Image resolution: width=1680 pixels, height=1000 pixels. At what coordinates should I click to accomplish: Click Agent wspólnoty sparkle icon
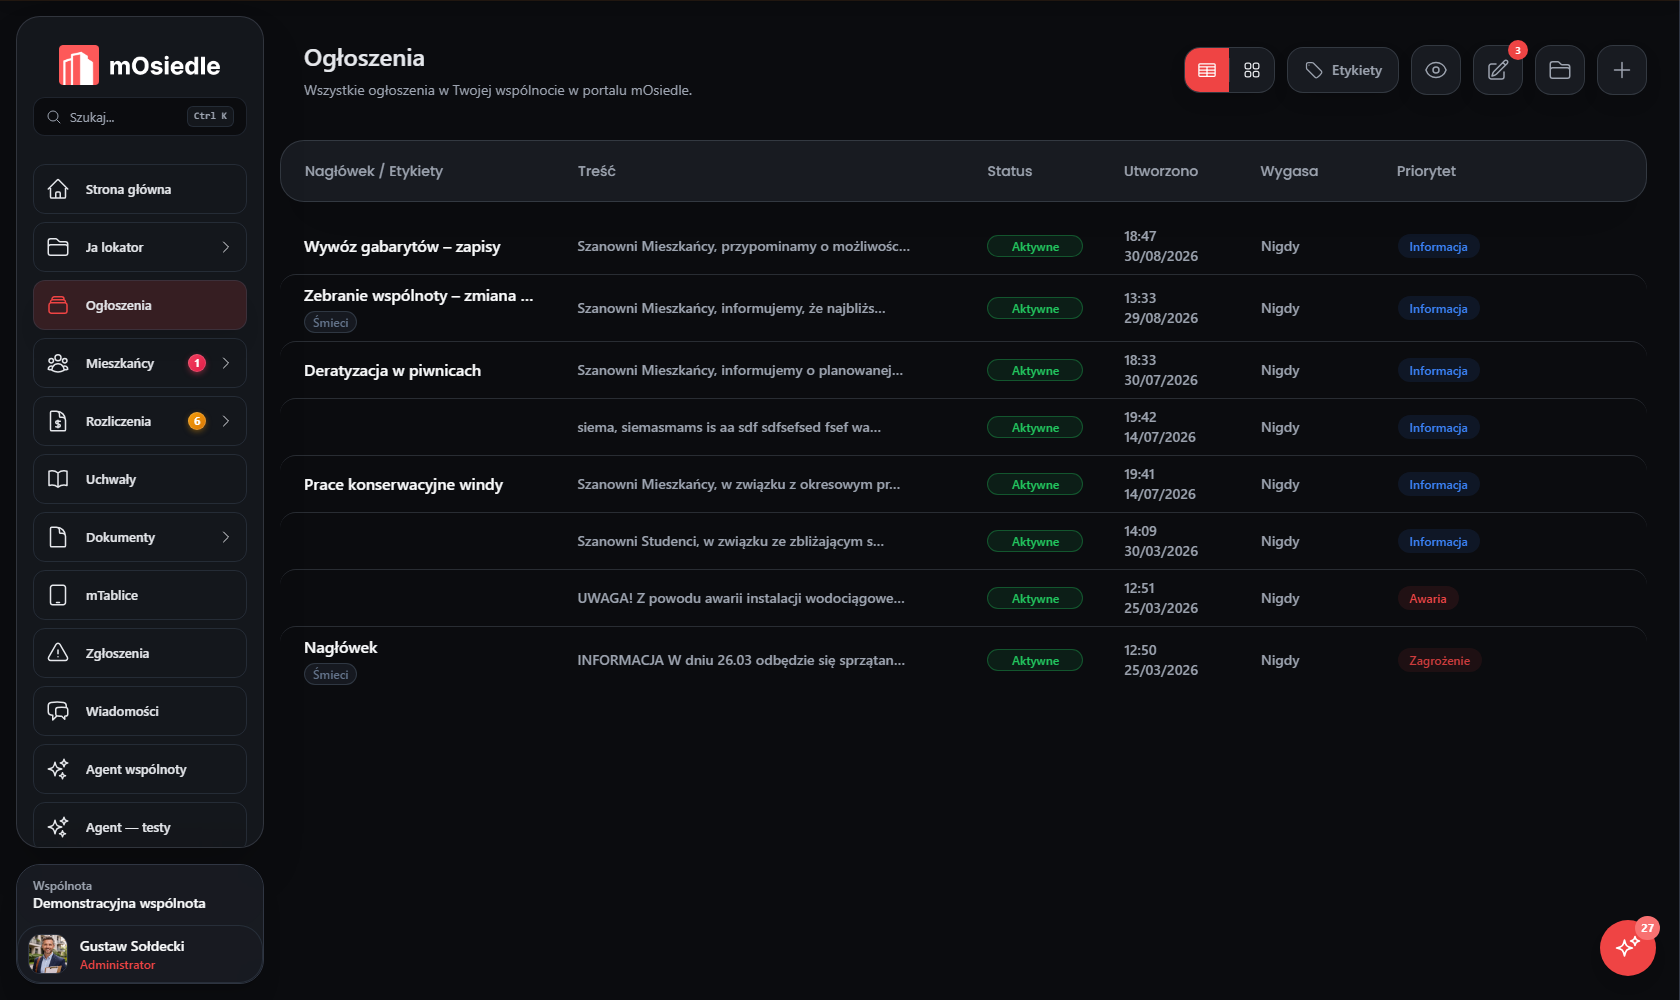pos(58,769)
